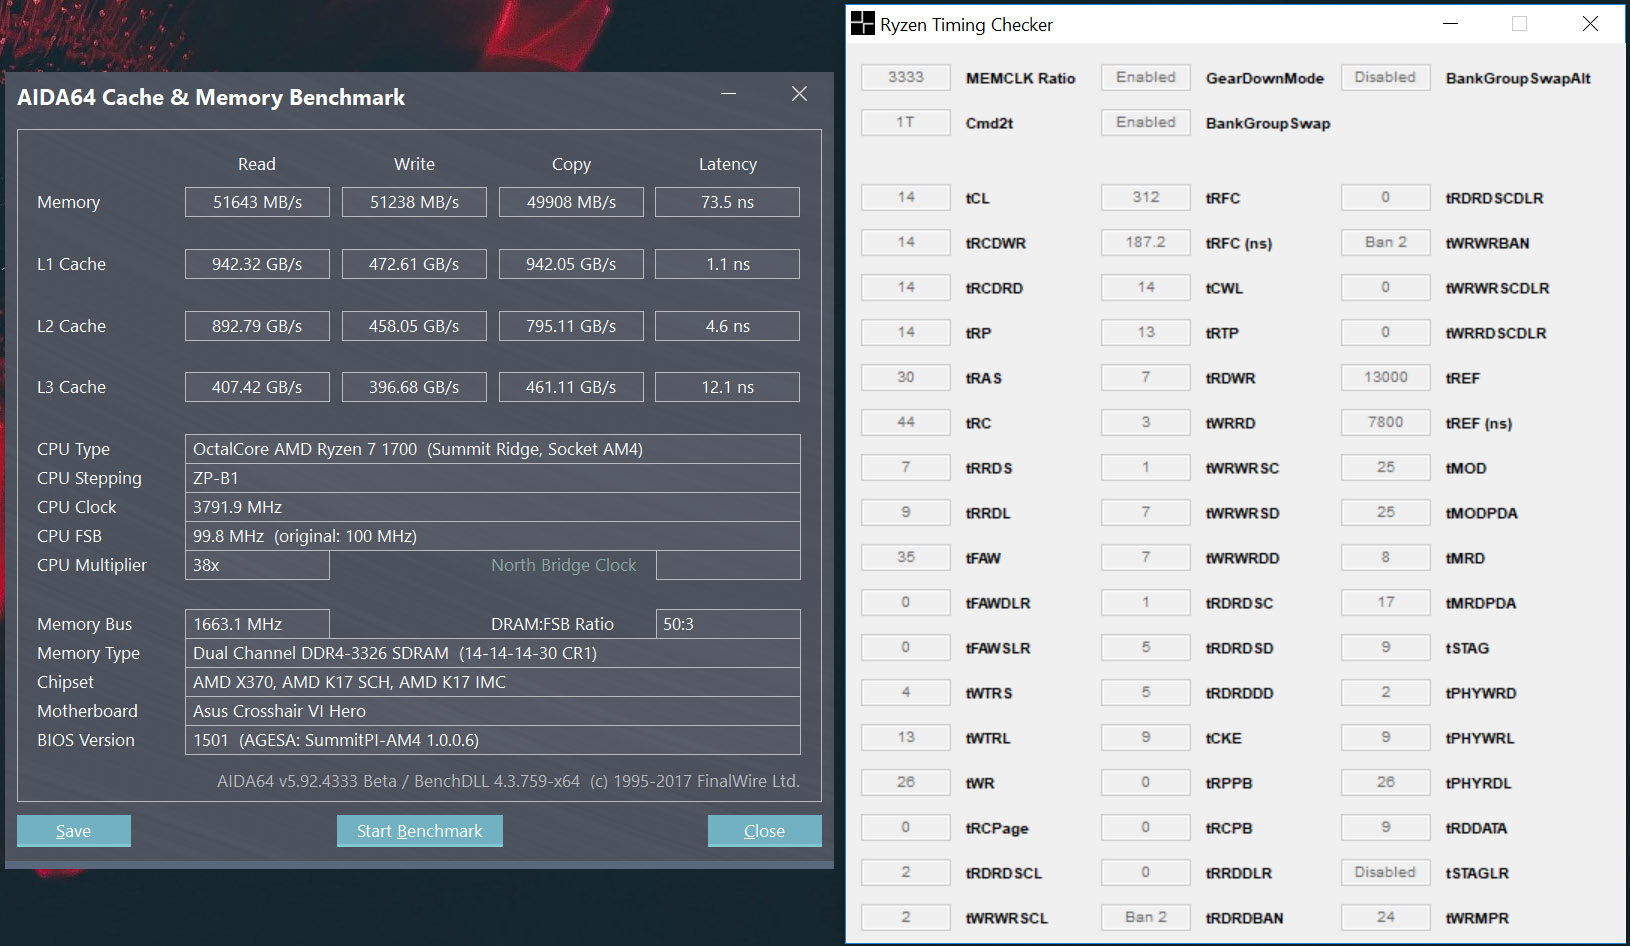Select the tRTP value field showing 13

[1146, 332]
